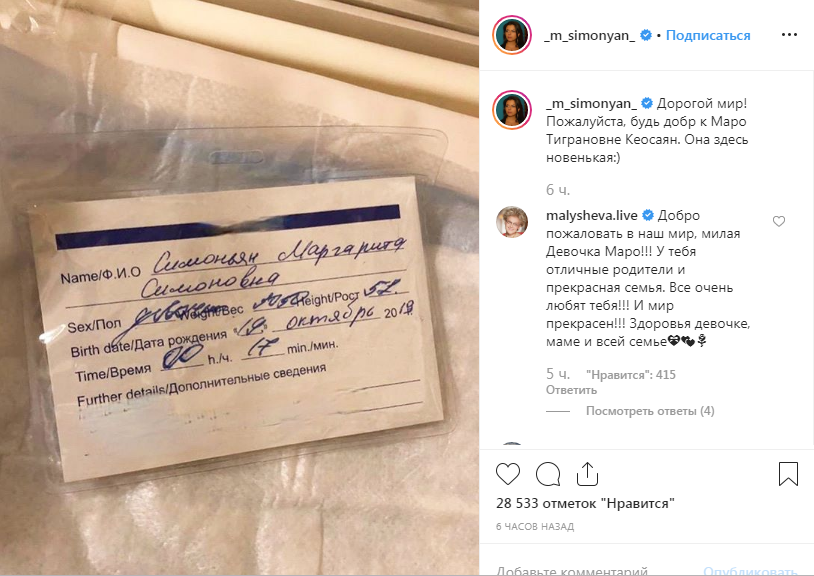Open _m_simonyan_ profile avatar in header
814x576 pixels.
click(512, 35)
